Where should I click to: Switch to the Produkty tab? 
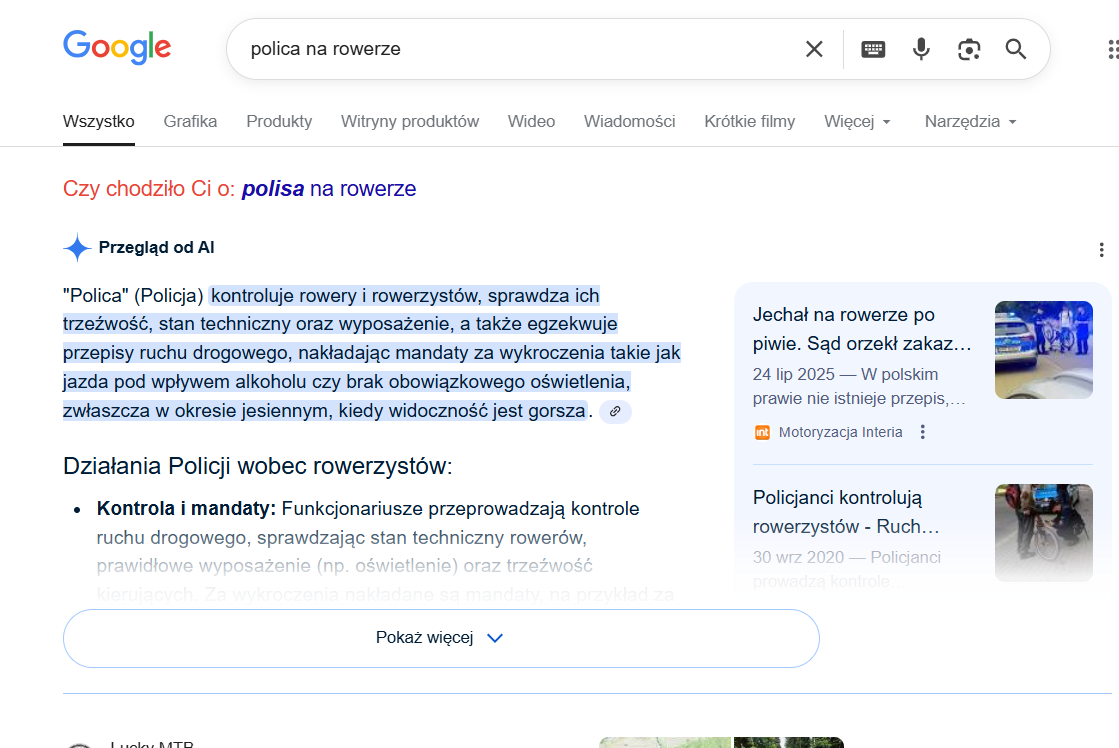tap(279, 122)
